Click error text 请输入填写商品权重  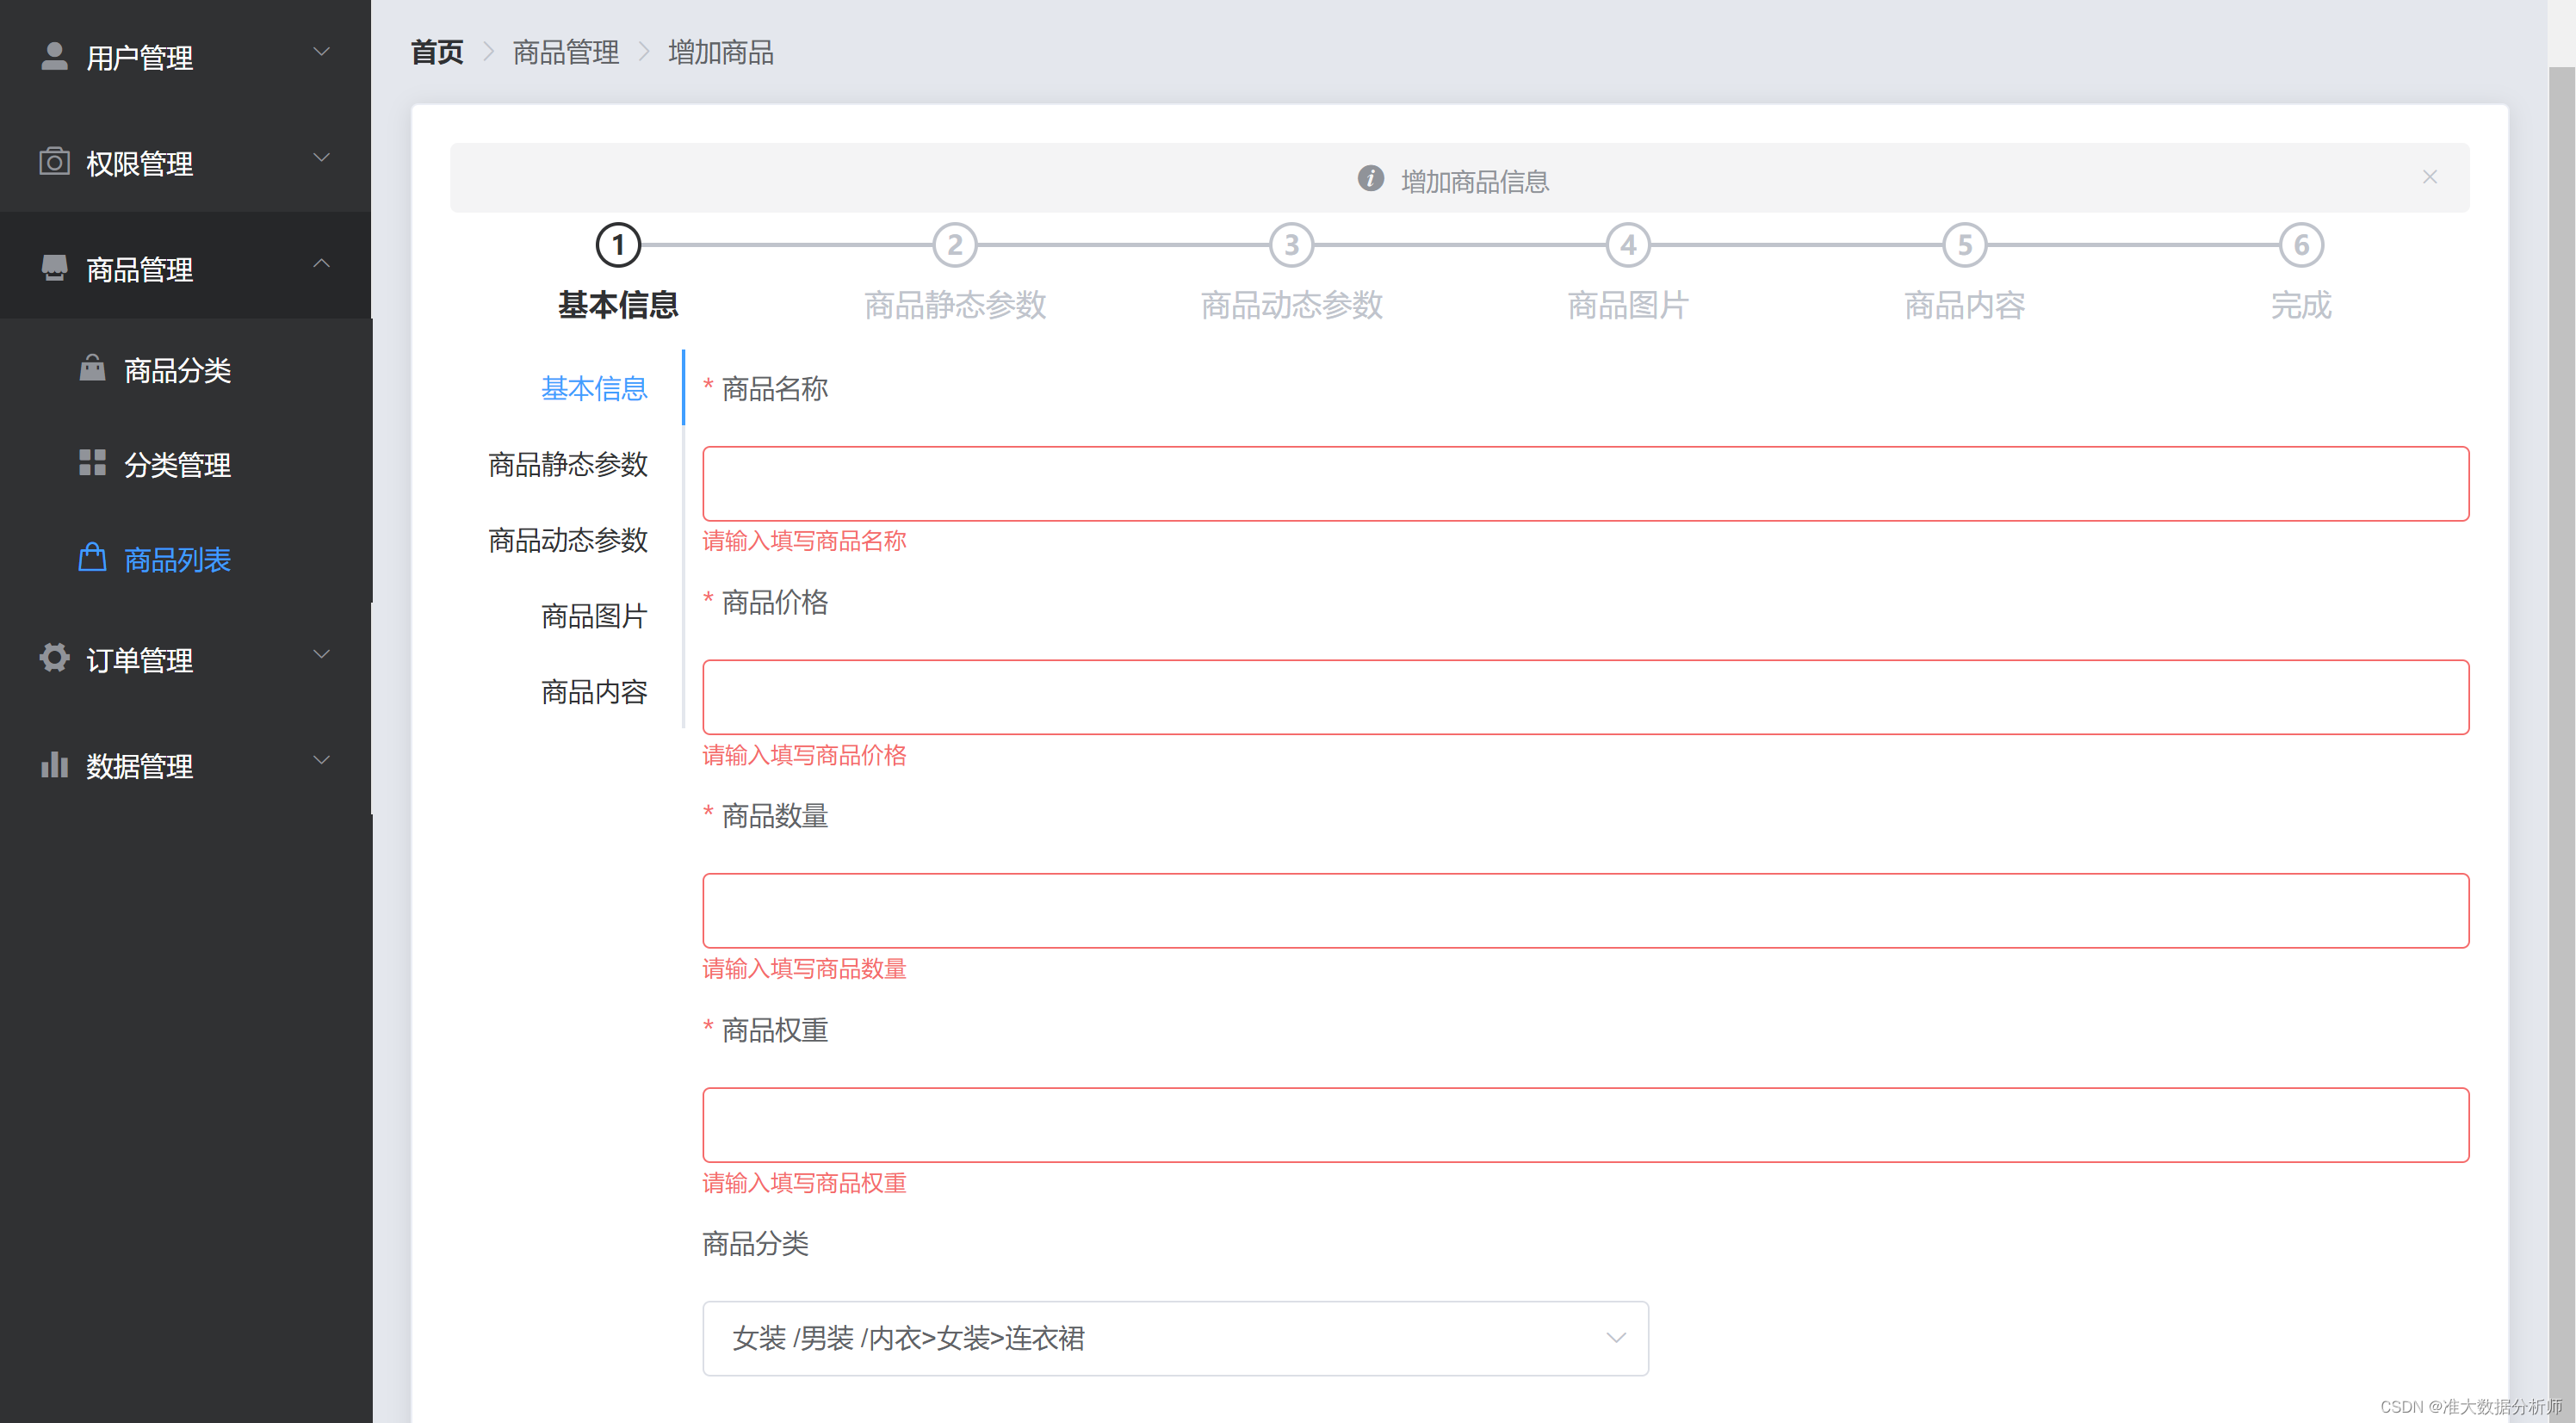(x=804, y=1183)
